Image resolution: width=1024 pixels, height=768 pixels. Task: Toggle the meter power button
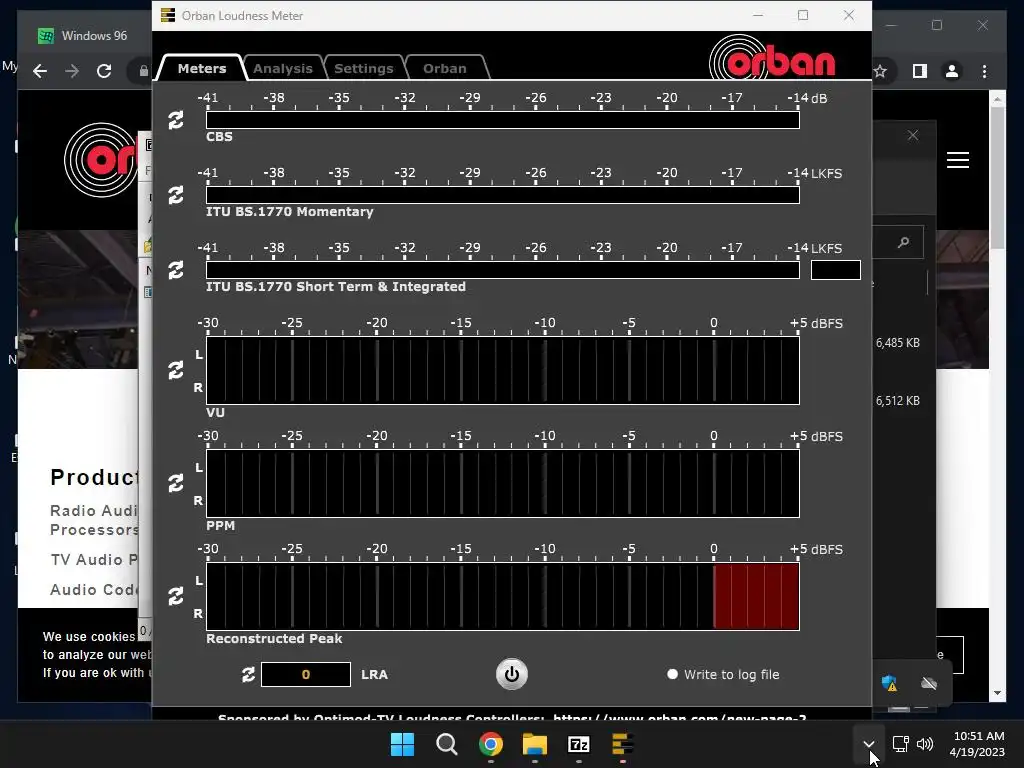511,675
